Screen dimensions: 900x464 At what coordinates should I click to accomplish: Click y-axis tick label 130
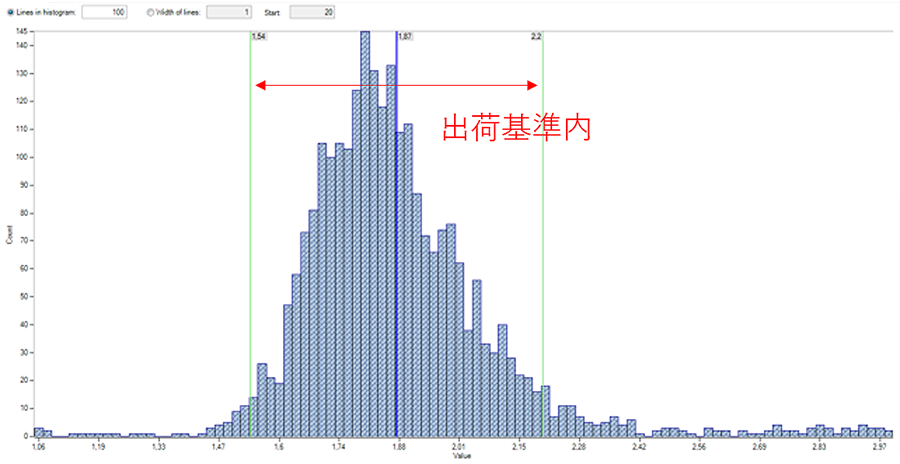pyautogui.click(x=22, y=74)
